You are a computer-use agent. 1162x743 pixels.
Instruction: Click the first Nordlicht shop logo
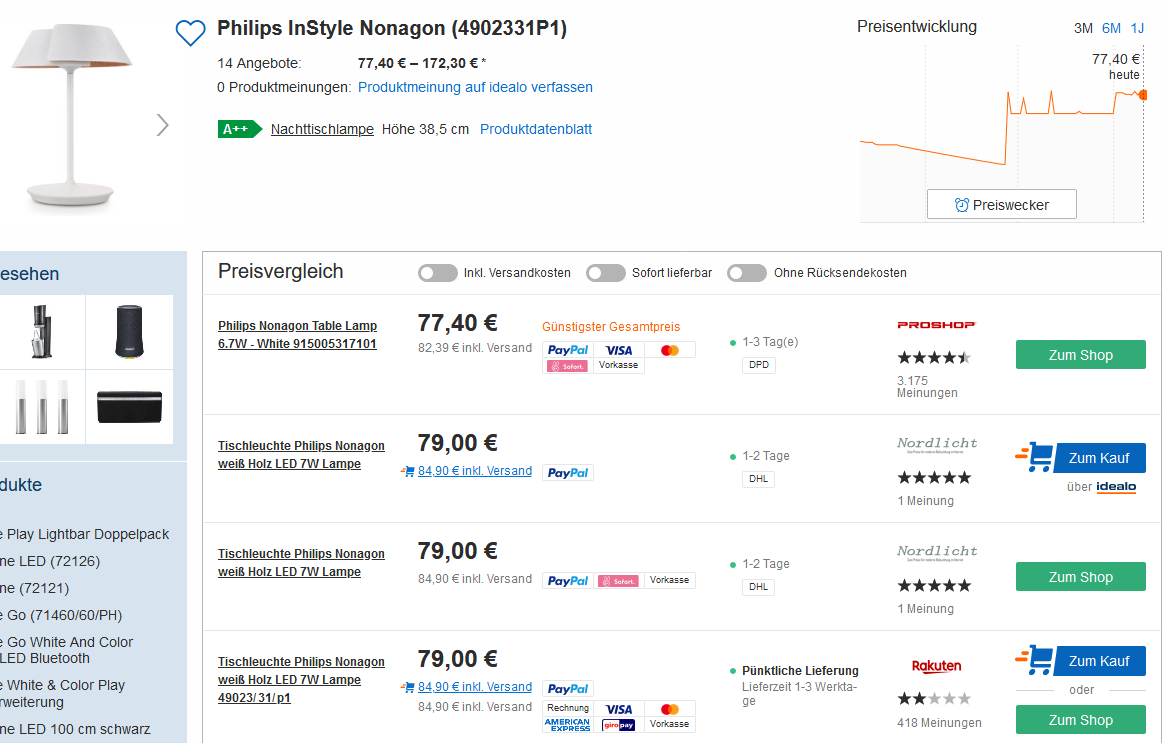click(937, 444)
